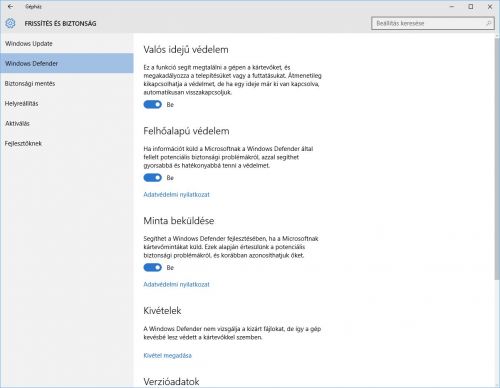Click the Valós idejű védelem heading
Screen dimensions: 500x388
pos(186,50)
